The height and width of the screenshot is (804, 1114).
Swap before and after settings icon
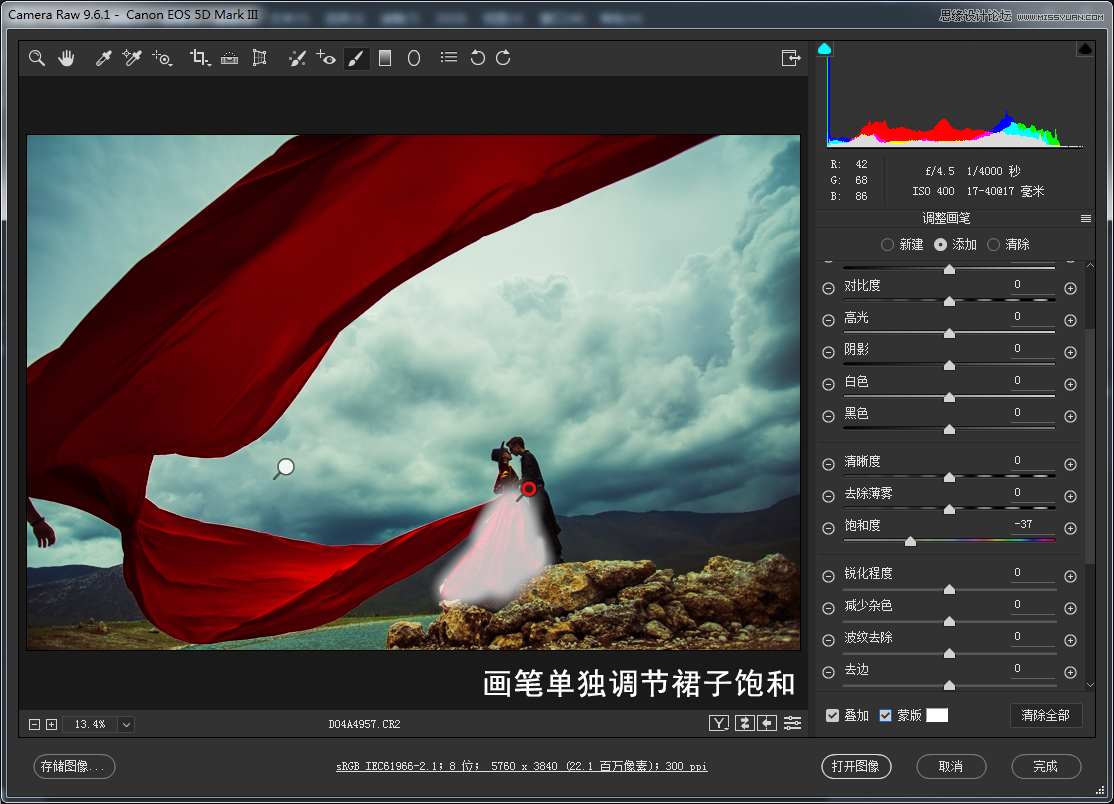745,723
